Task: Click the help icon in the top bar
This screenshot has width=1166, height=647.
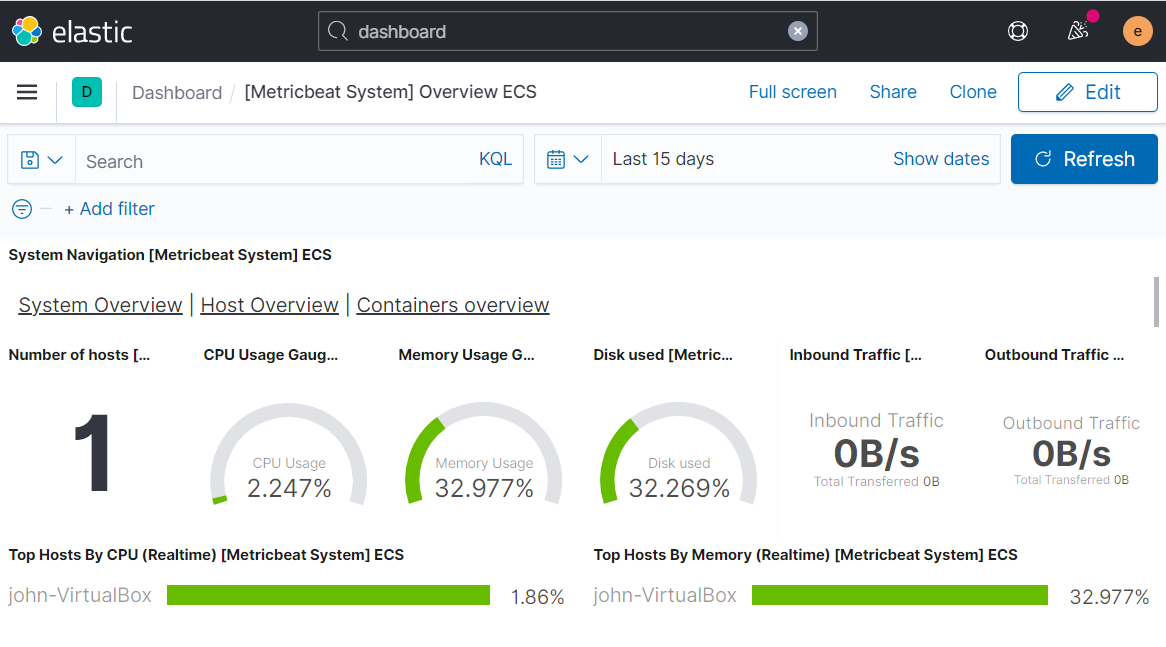Action: click(1018, 31)
